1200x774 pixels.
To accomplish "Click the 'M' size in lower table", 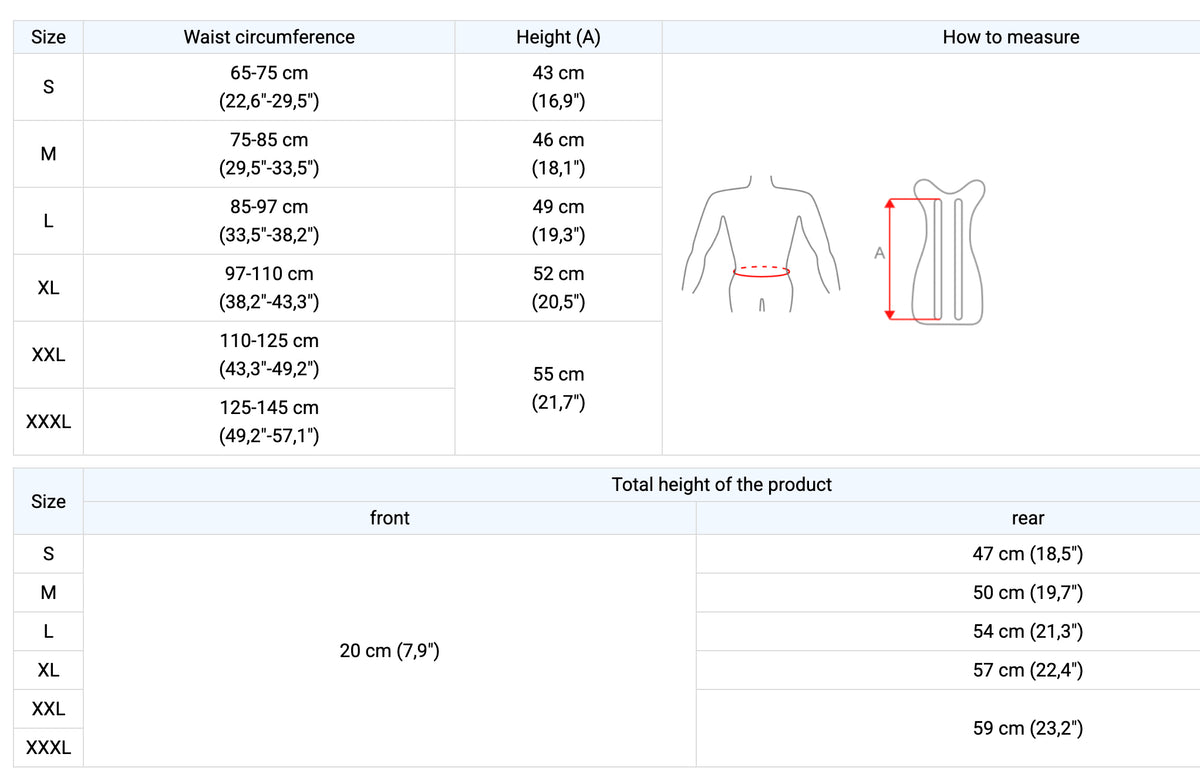I will pos(48,593).
